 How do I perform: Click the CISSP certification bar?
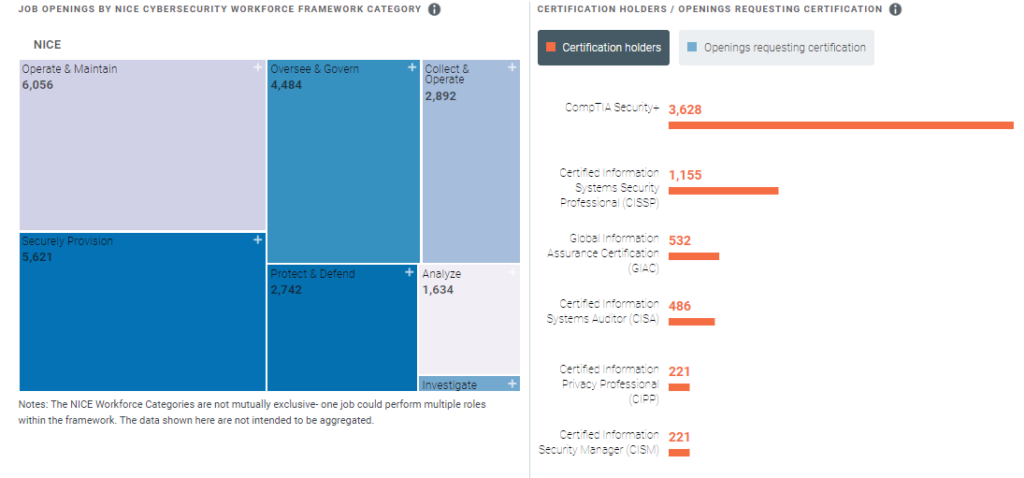tap(723, 190)
